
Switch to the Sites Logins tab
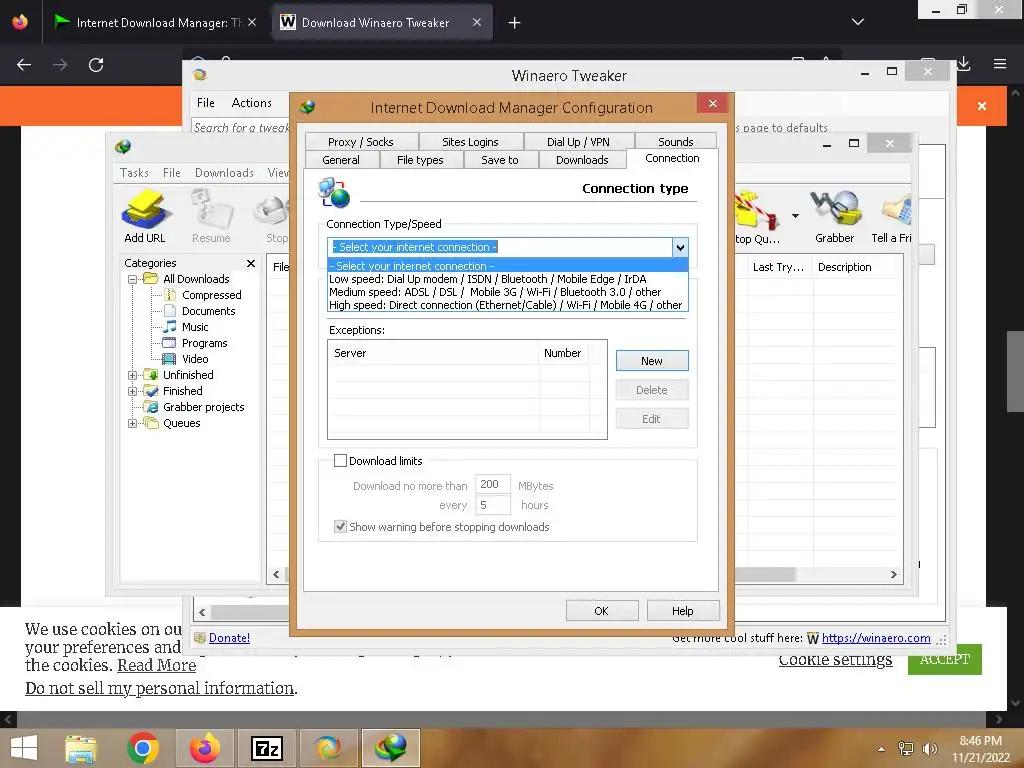[470, 142]
